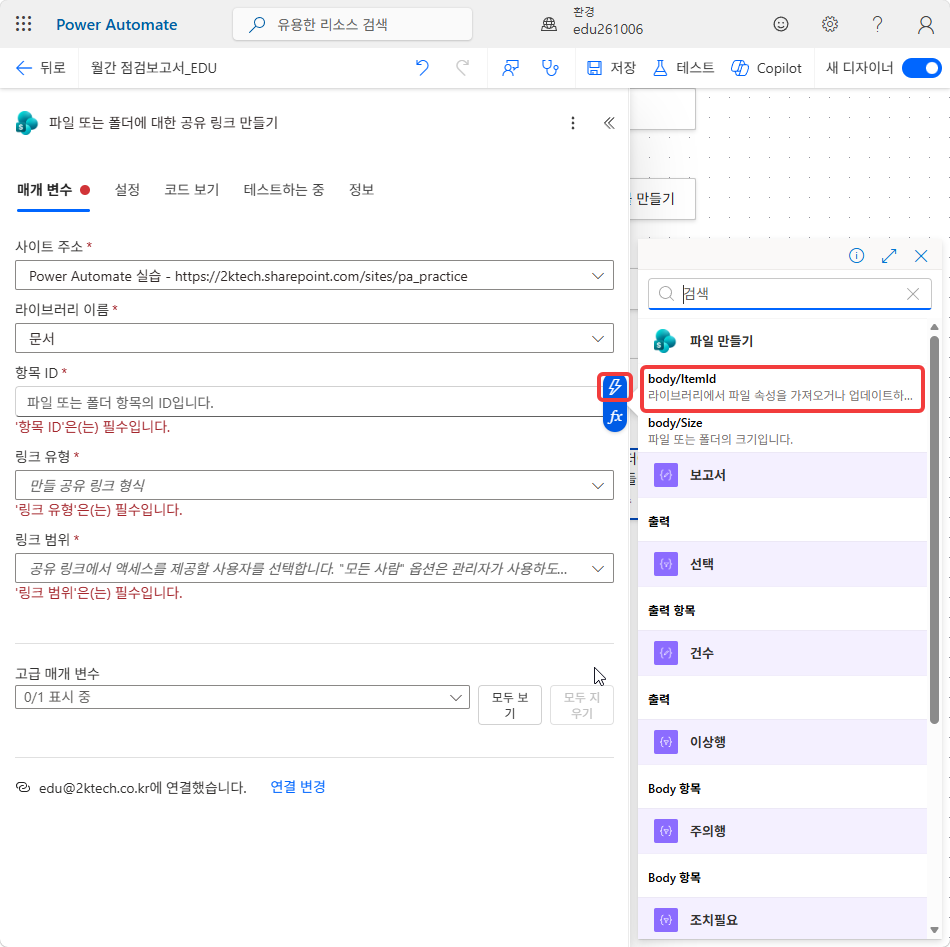Select the 선택 output item
Viewport: 950px width, 947px height.
(783, 564)
